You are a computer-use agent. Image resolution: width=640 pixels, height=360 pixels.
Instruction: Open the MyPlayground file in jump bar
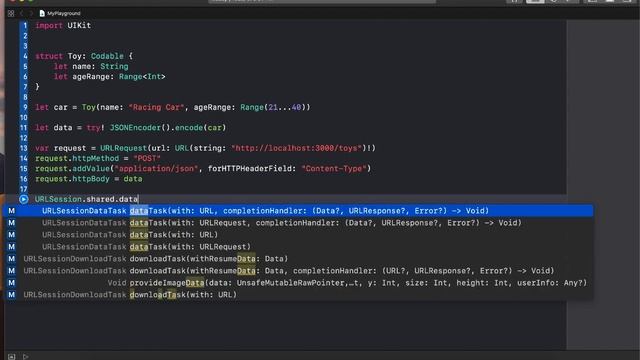point(60,13)
